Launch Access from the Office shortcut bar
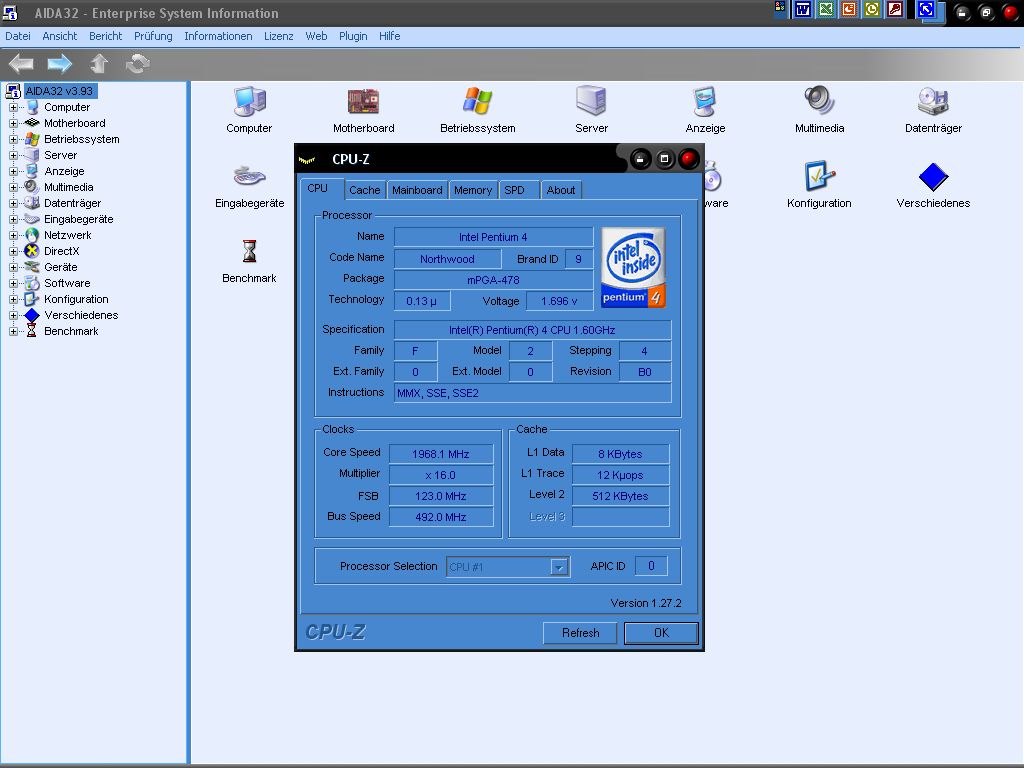 (895, 9)
